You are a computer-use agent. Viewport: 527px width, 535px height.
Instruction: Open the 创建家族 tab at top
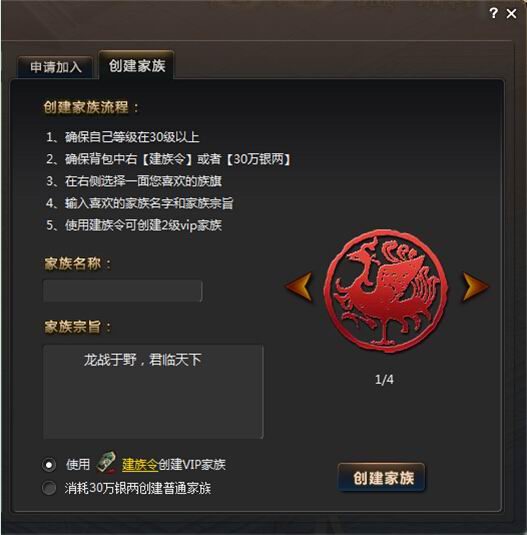coord(137,65)
